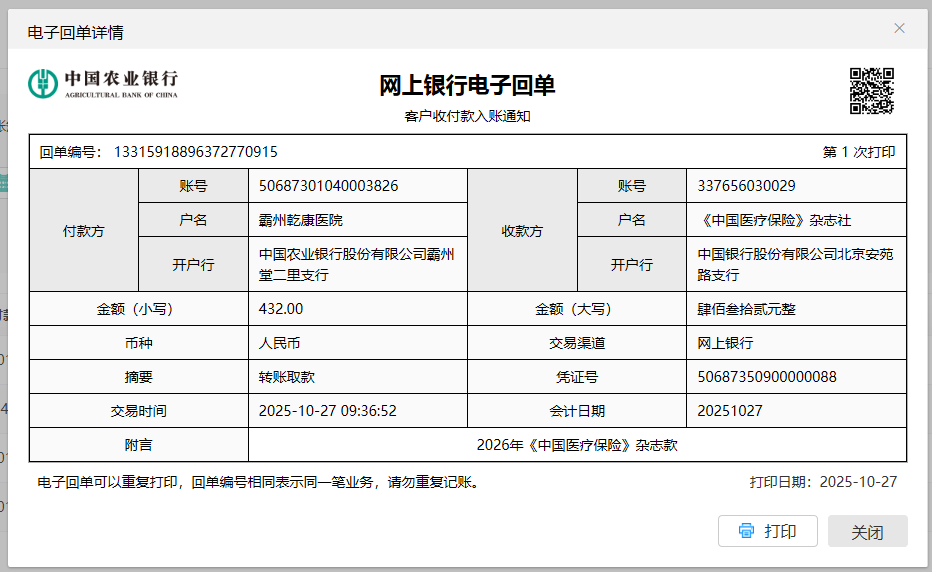Click payee bank 中国银行股份有限公司北京安苑路支行
Screen dimensions: 932x572
pos(795,264)
